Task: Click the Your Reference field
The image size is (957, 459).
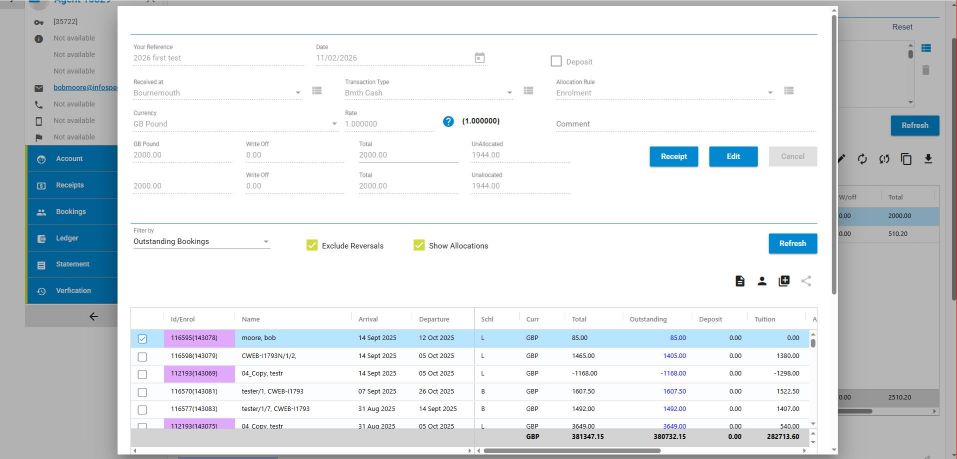Action: click(x=218, y=58)
